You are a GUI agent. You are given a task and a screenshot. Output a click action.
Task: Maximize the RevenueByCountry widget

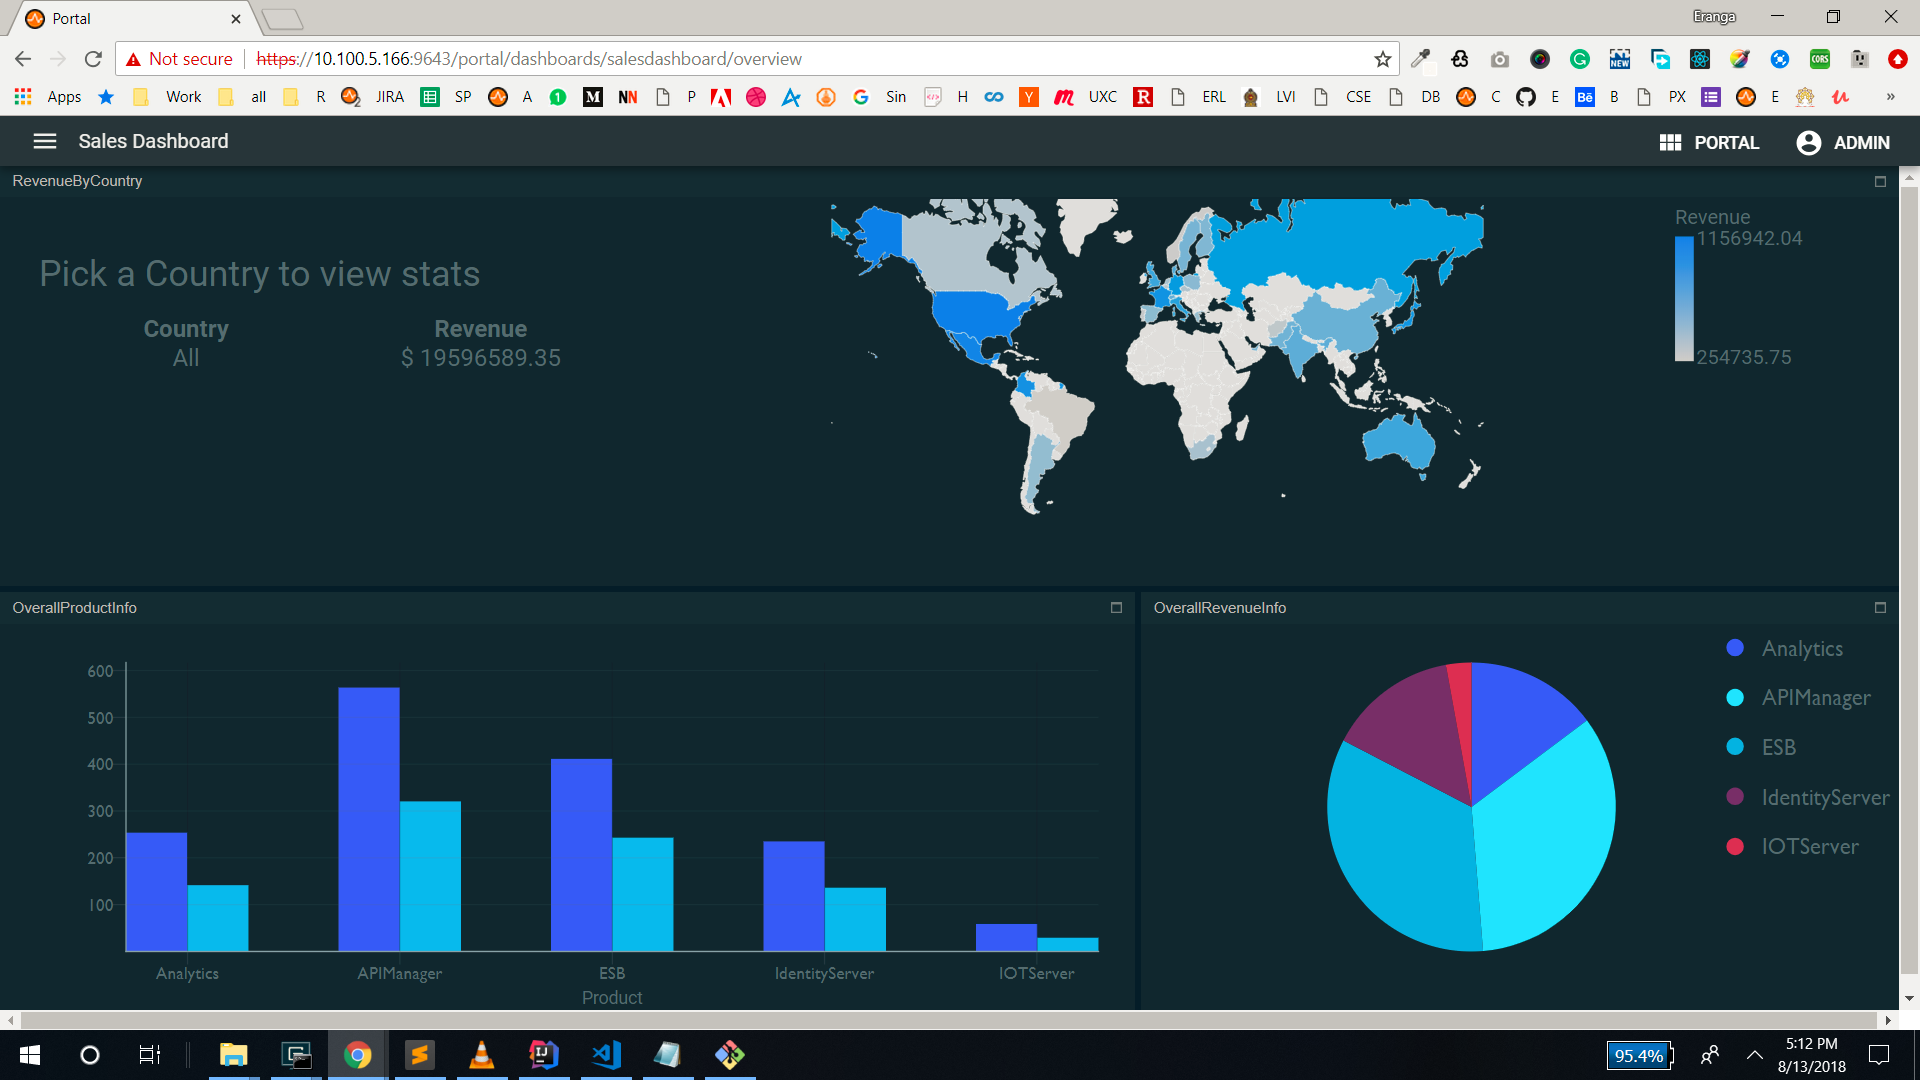pyautogui.click(x=1880, y=181)
